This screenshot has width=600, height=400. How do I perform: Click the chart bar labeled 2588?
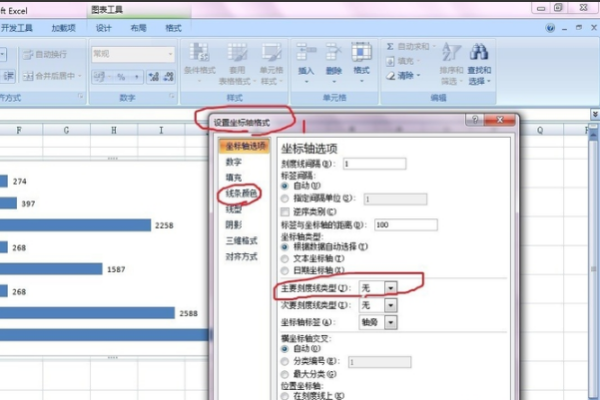87,313
